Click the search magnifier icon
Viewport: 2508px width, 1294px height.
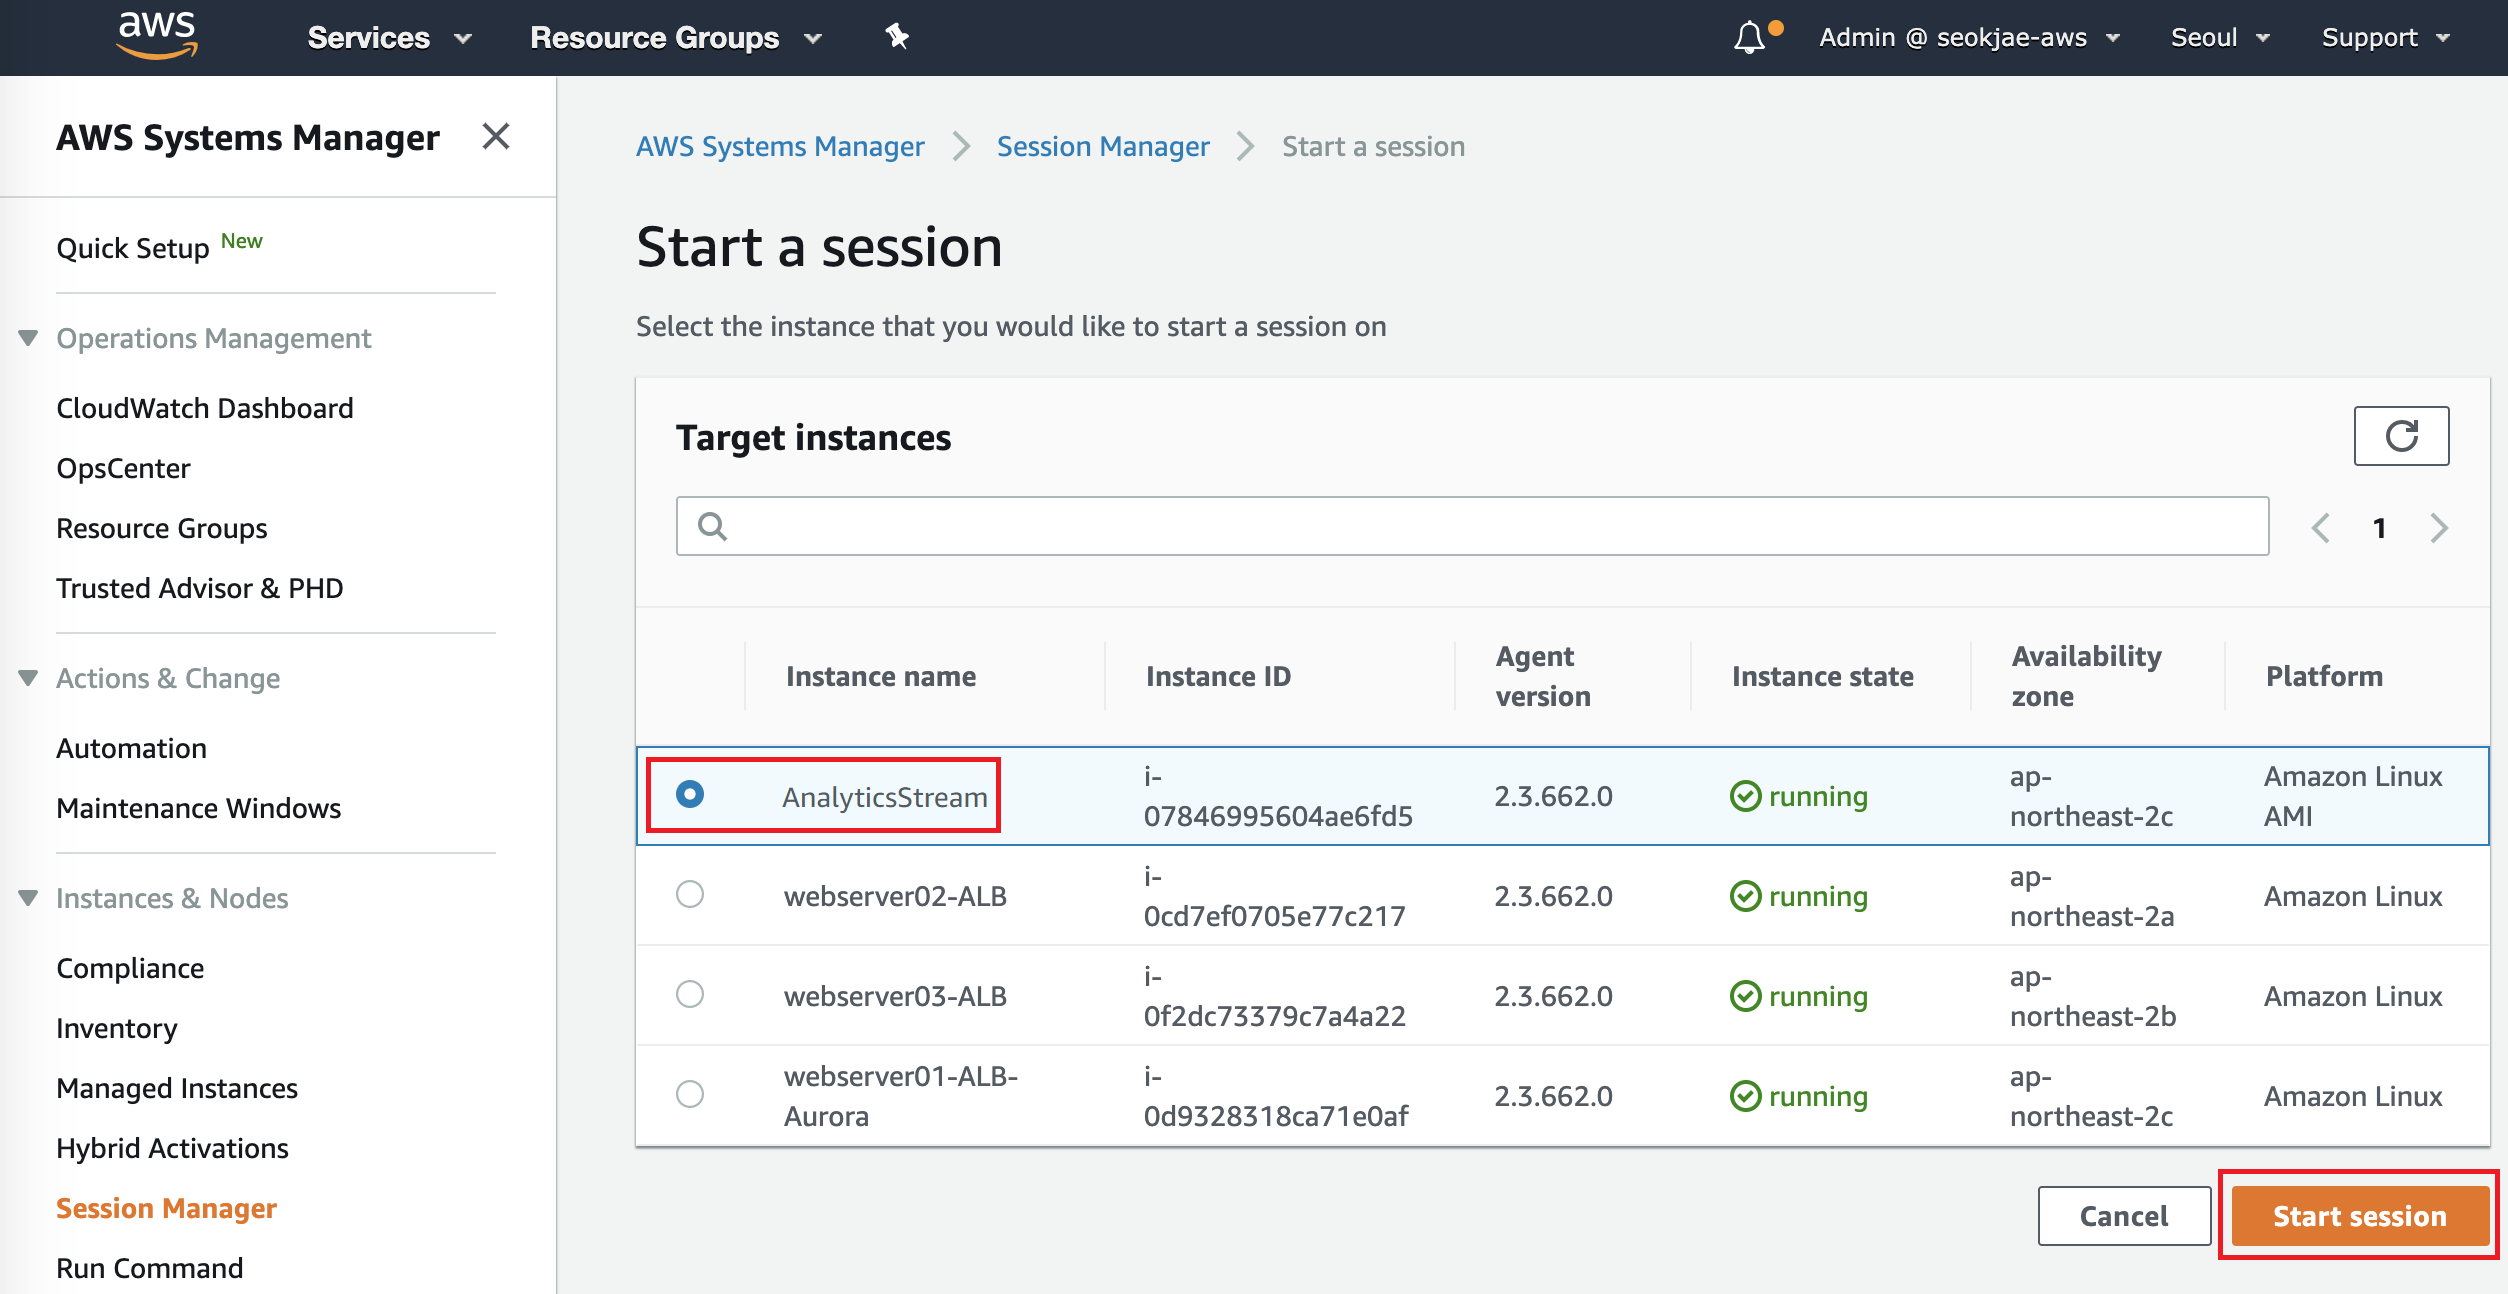(712, 526)
